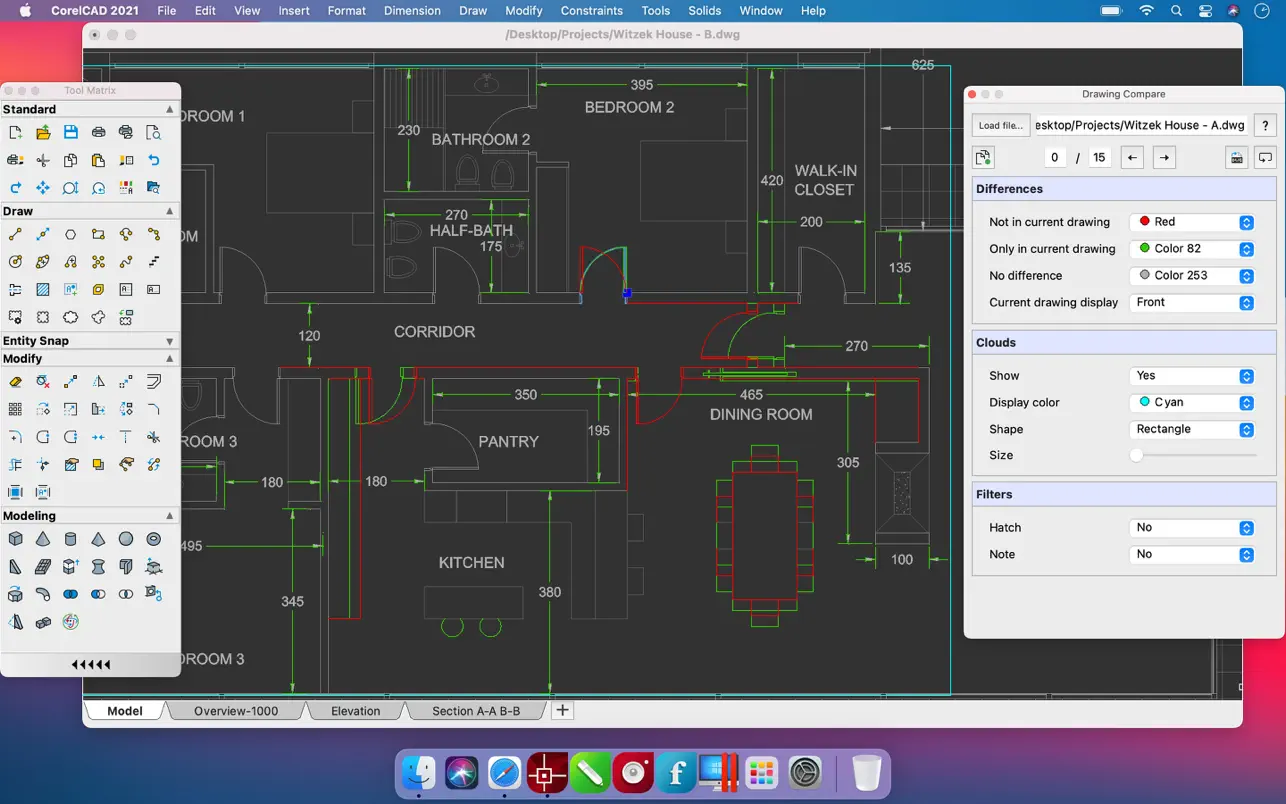Click the Save icon in Standard tools
The image size is (1286, 804).
(x=70, y=132)
